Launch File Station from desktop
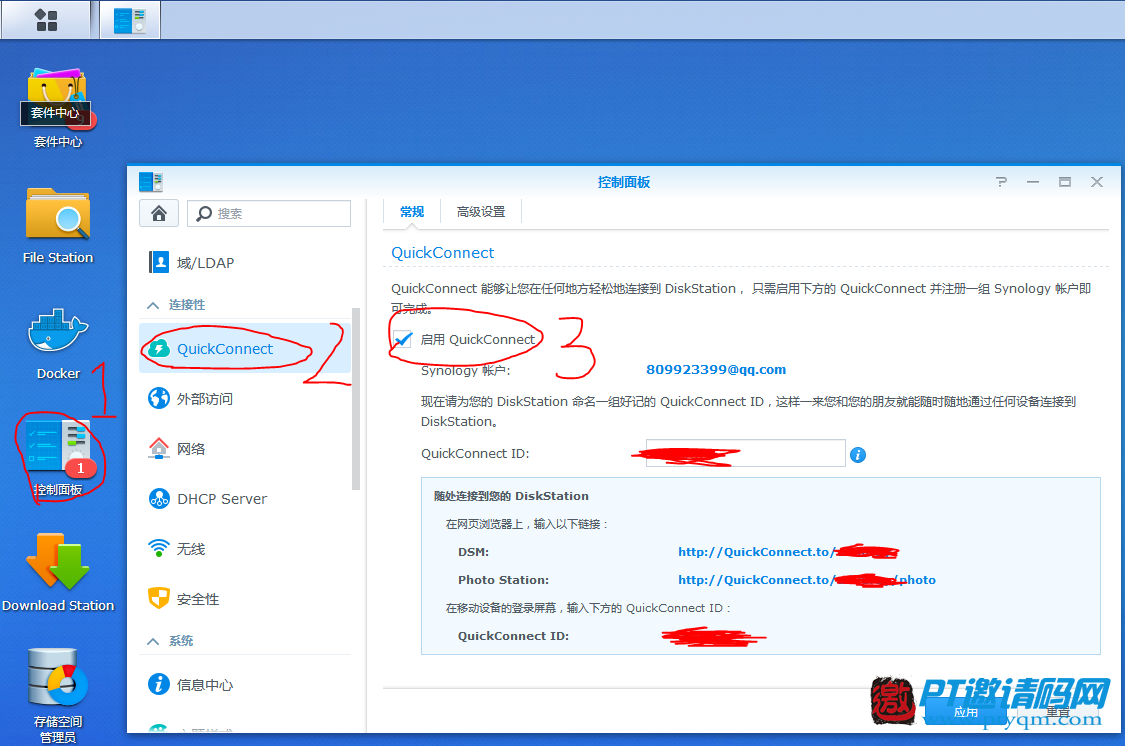This screenshot has height=746, width=1125. [57, 226]
